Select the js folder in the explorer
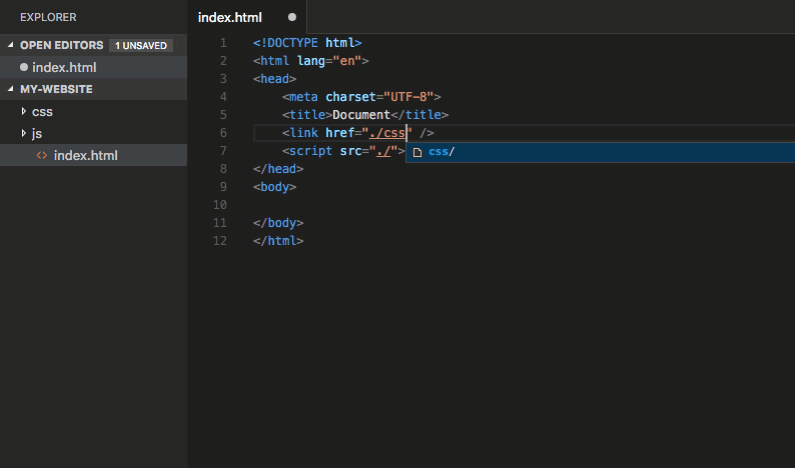Screen dimensions: 795x468 pos(38,133)
